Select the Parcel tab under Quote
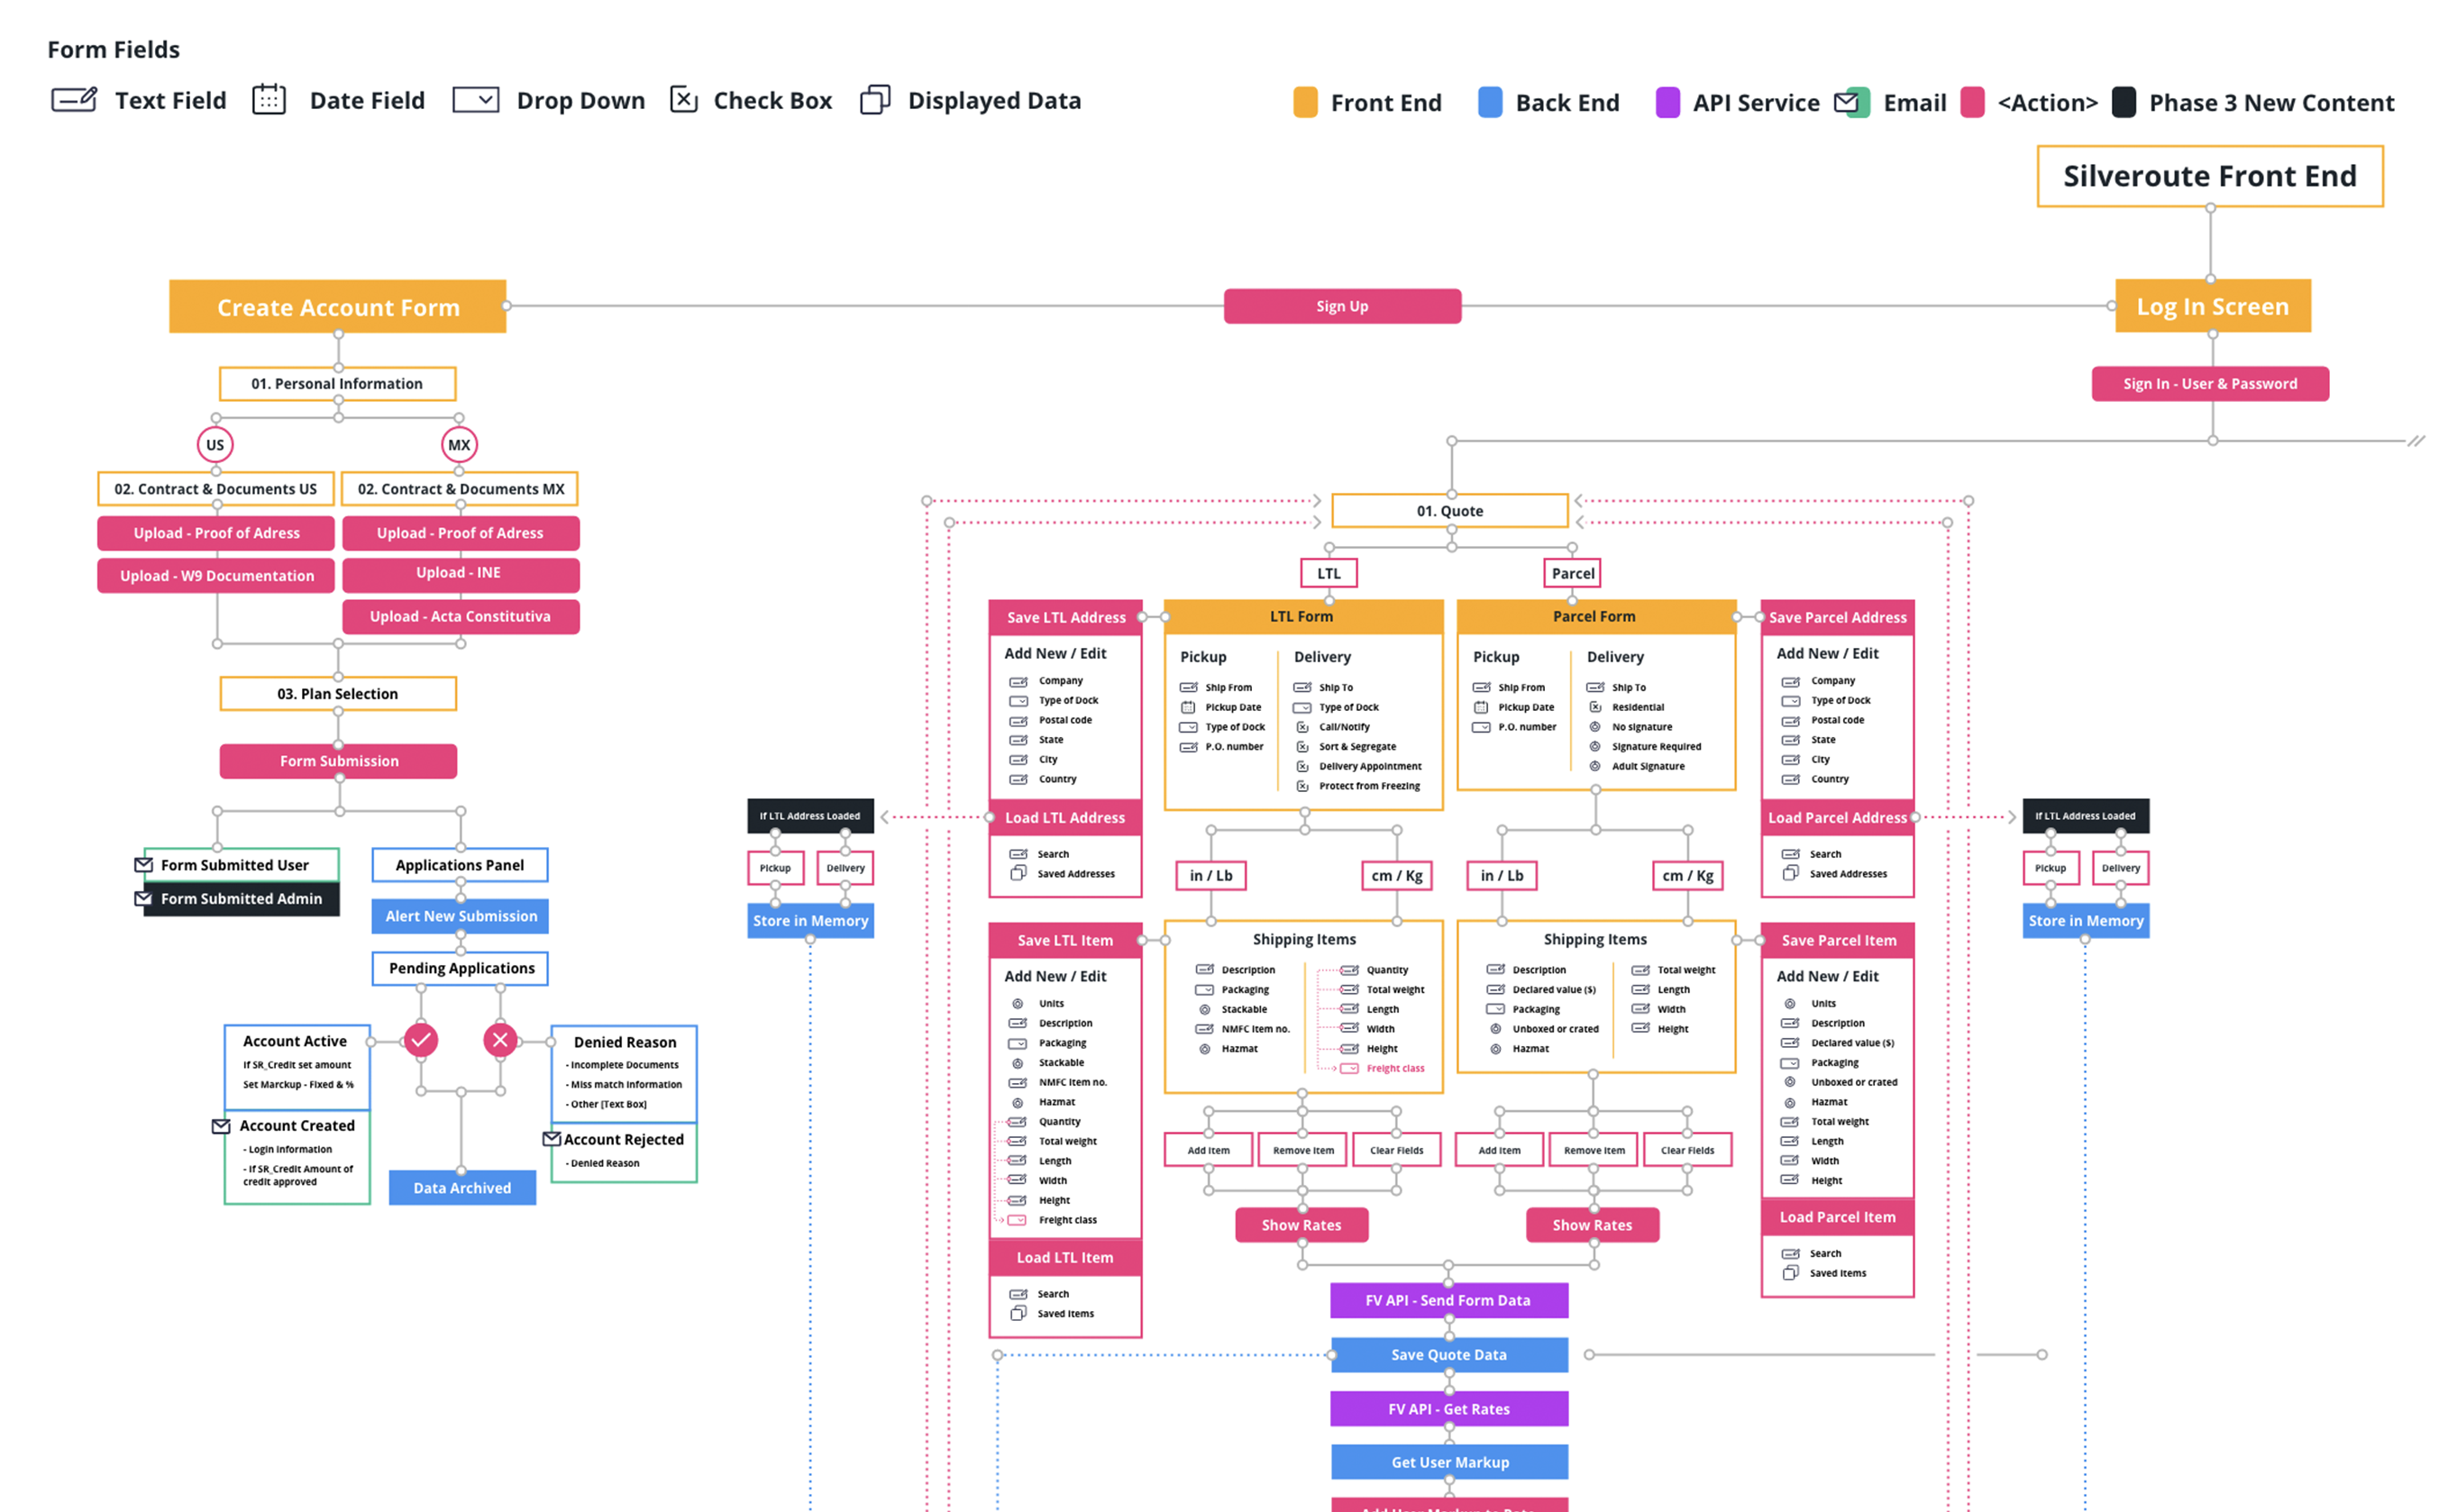This screenshot has width=2457, height=1512. (1572, 573)
